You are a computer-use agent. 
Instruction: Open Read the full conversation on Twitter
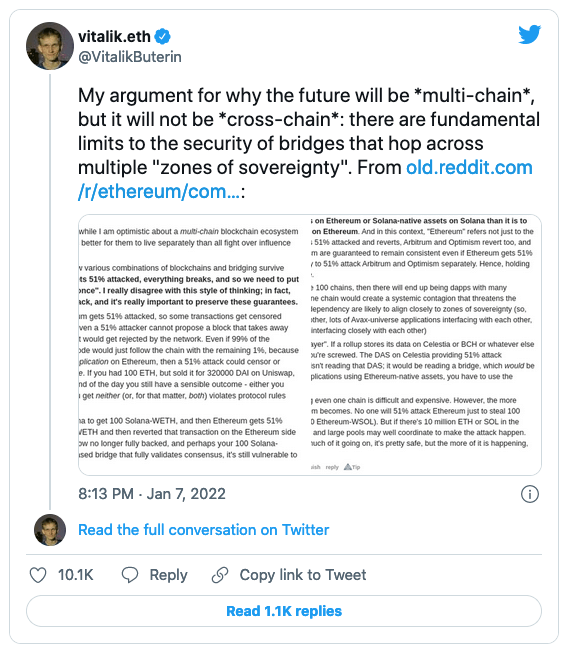pos(203,530)
